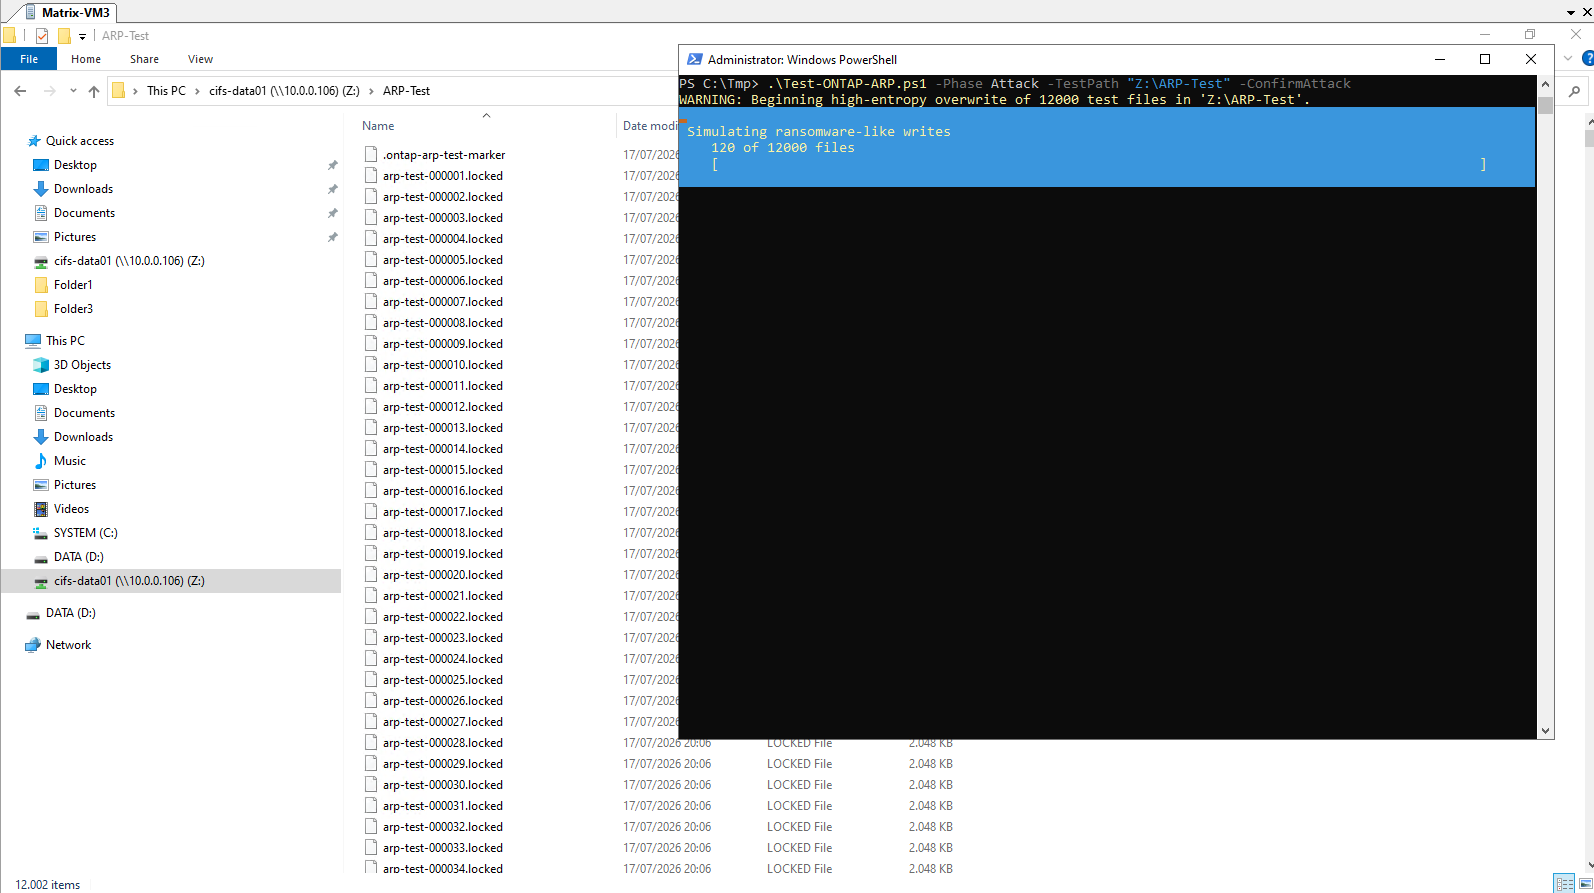Open DATA (D:) under This PC
1594x893 pixels.
pos(78,557)
